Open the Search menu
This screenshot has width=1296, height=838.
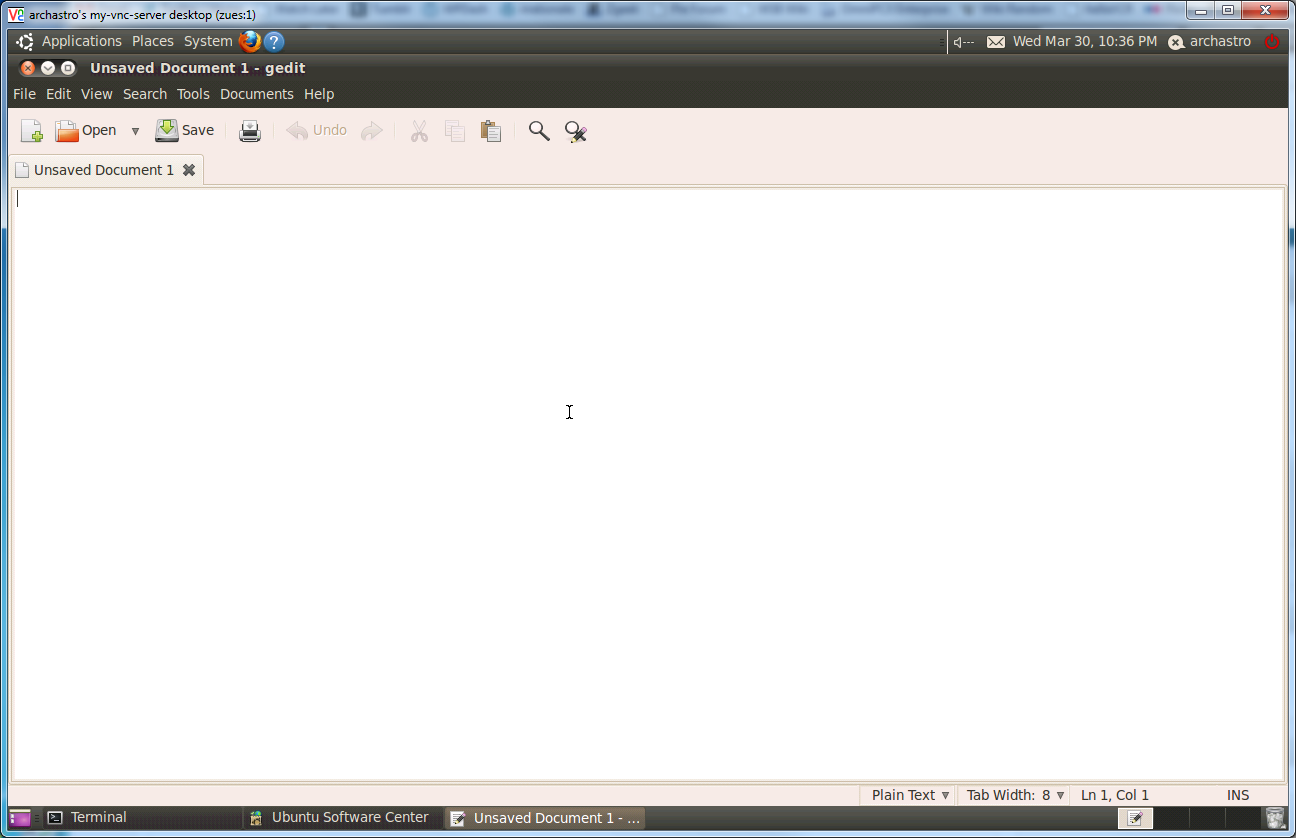click(x=145, y=94)
